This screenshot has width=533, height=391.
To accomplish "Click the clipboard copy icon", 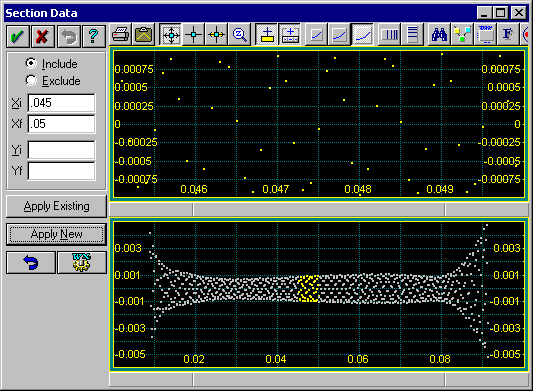I will (143, 34).
